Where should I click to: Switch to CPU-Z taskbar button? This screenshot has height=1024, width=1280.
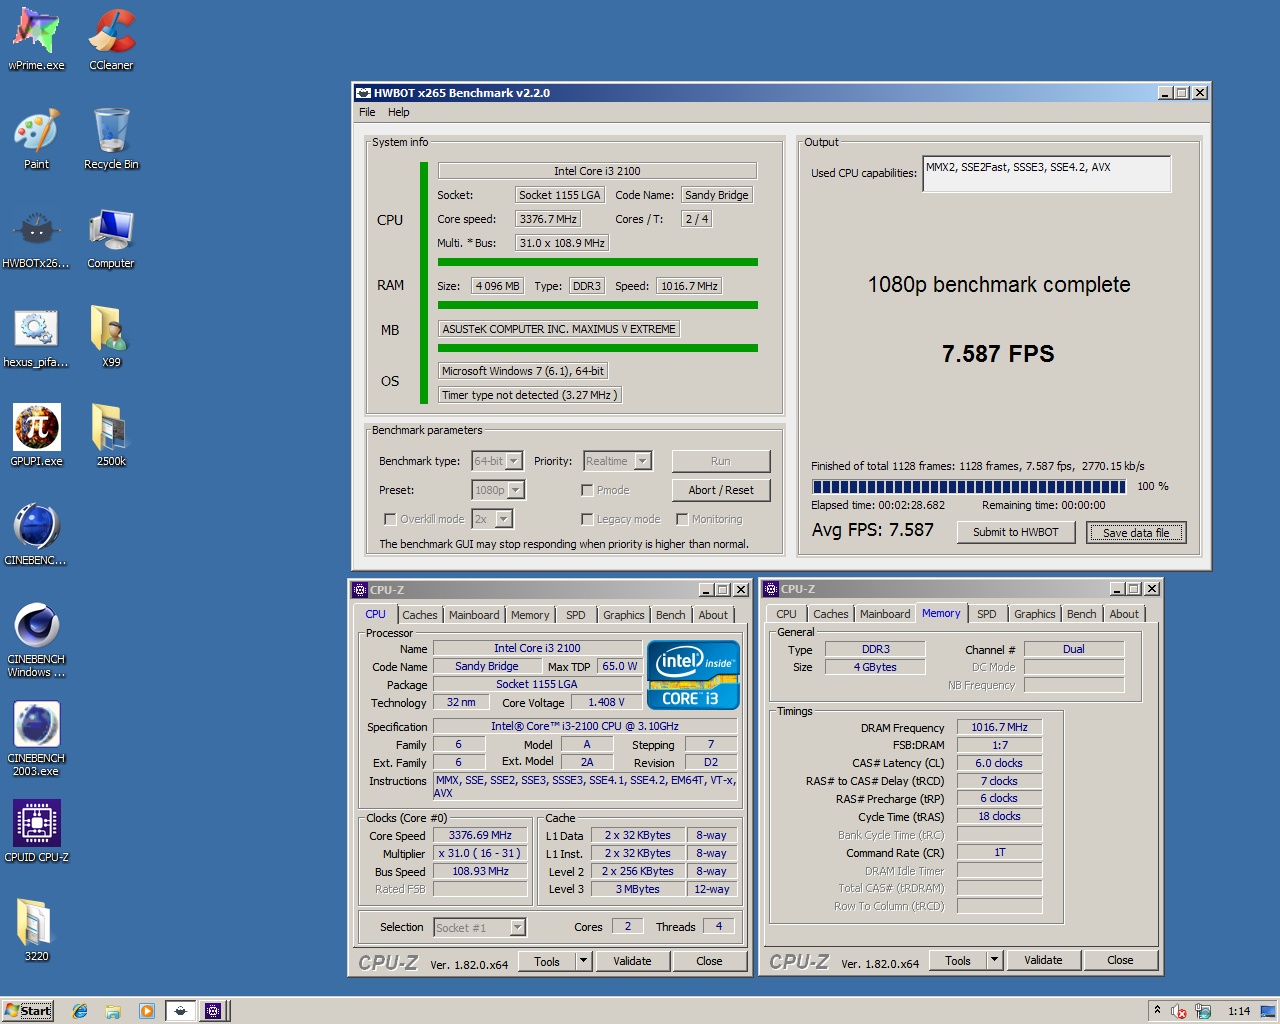[213, 1011]
